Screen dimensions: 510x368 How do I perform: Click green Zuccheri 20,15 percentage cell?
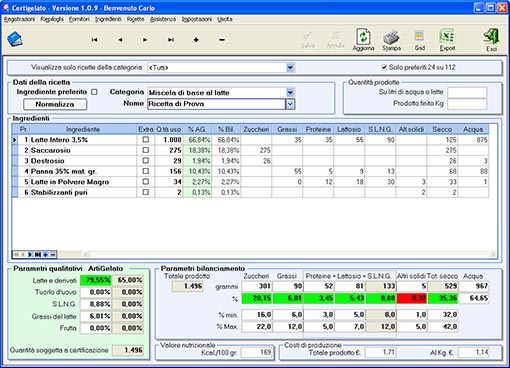click(x=257, y=298)
